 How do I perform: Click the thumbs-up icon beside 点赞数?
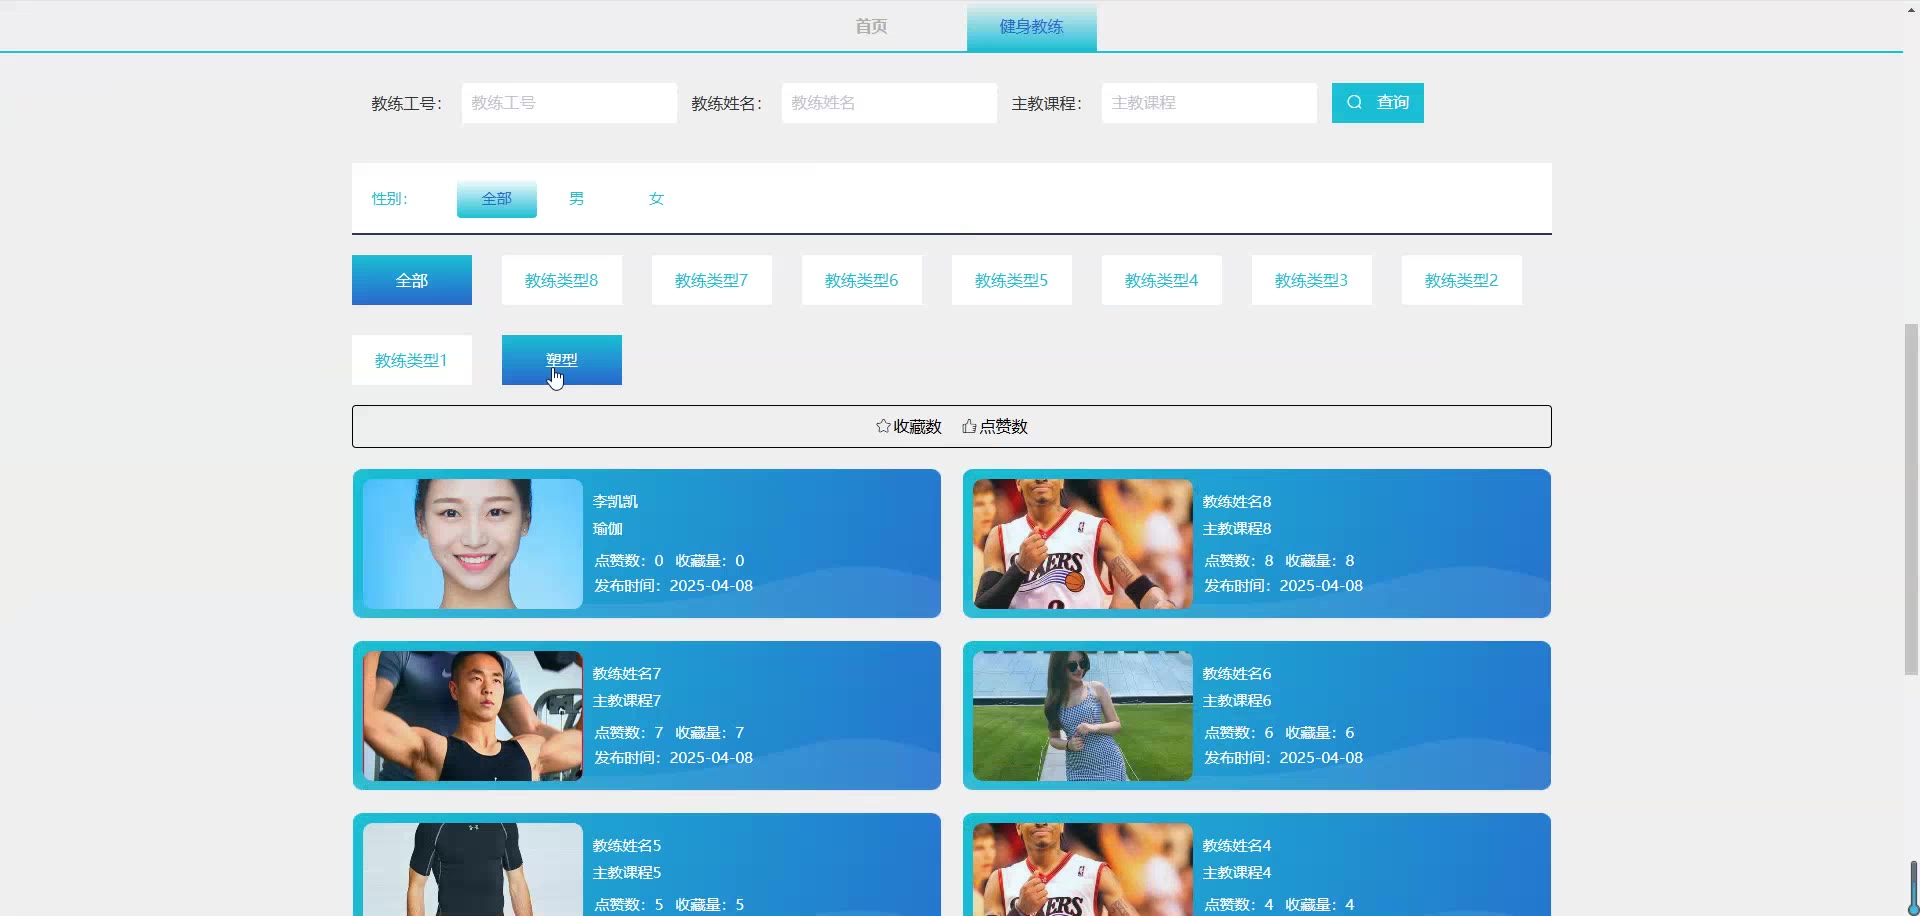[969, 426]
